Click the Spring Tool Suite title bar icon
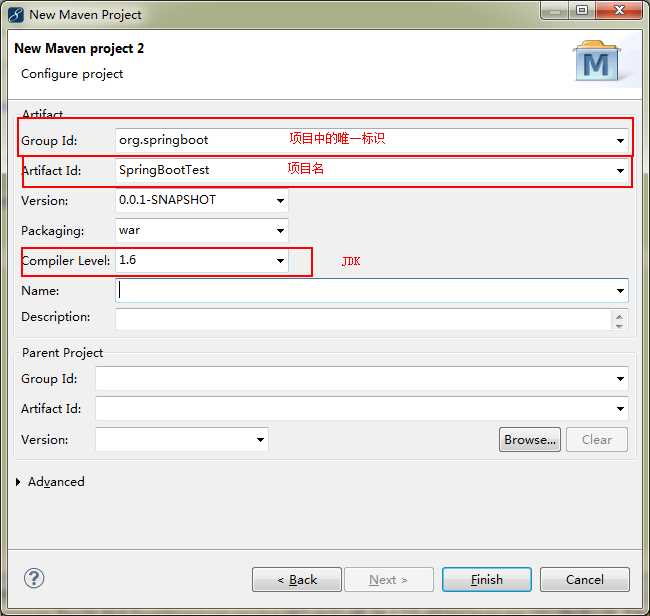Screen dimensions: 650x616 pyautogui.click(x=16, y=15)
